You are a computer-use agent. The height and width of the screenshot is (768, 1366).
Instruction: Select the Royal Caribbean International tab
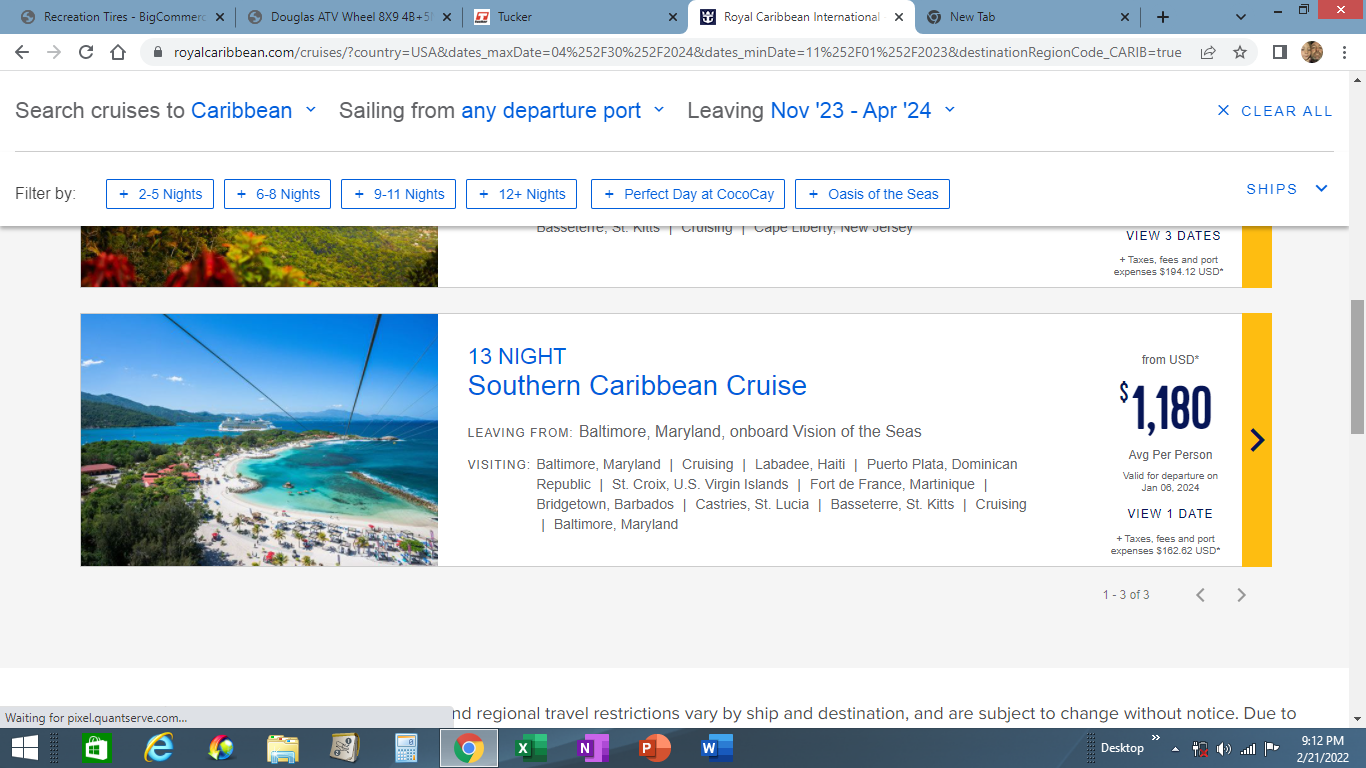[802, 17]
